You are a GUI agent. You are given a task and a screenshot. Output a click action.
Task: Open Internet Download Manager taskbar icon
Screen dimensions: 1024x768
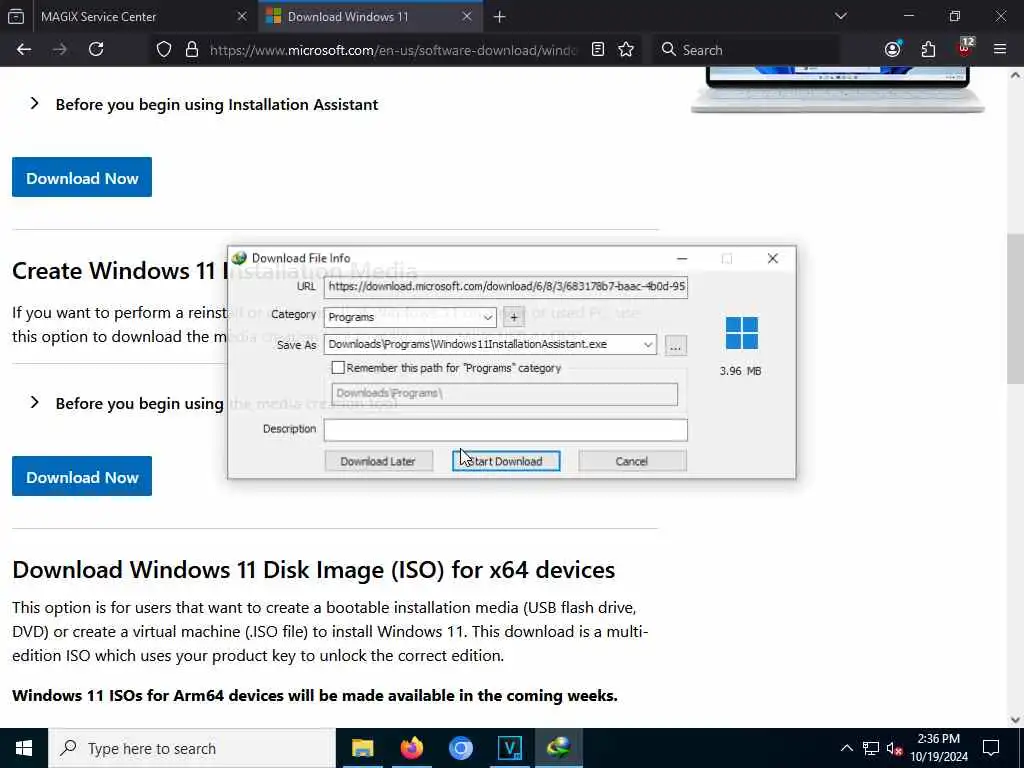point(558,748)
